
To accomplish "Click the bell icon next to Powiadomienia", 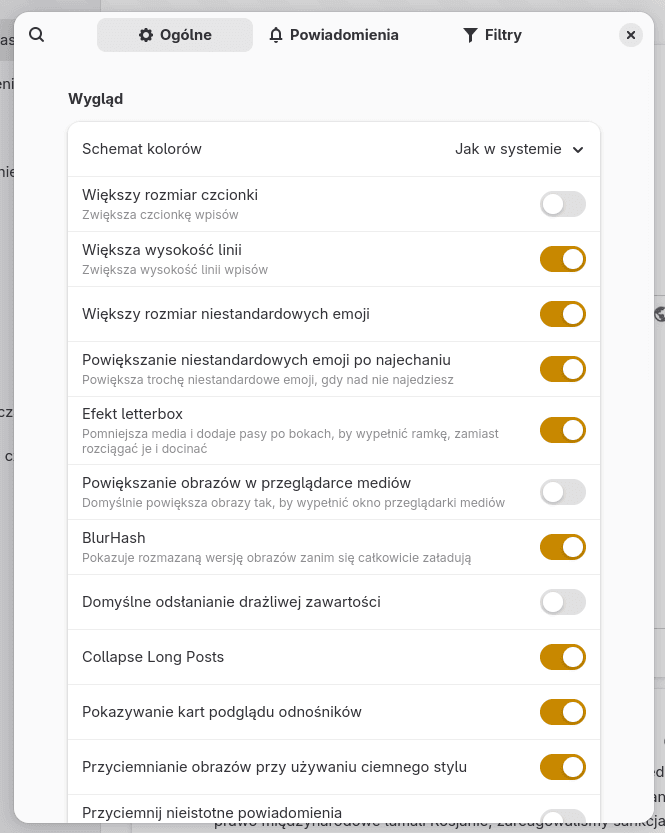I will (x=276, y=35).
